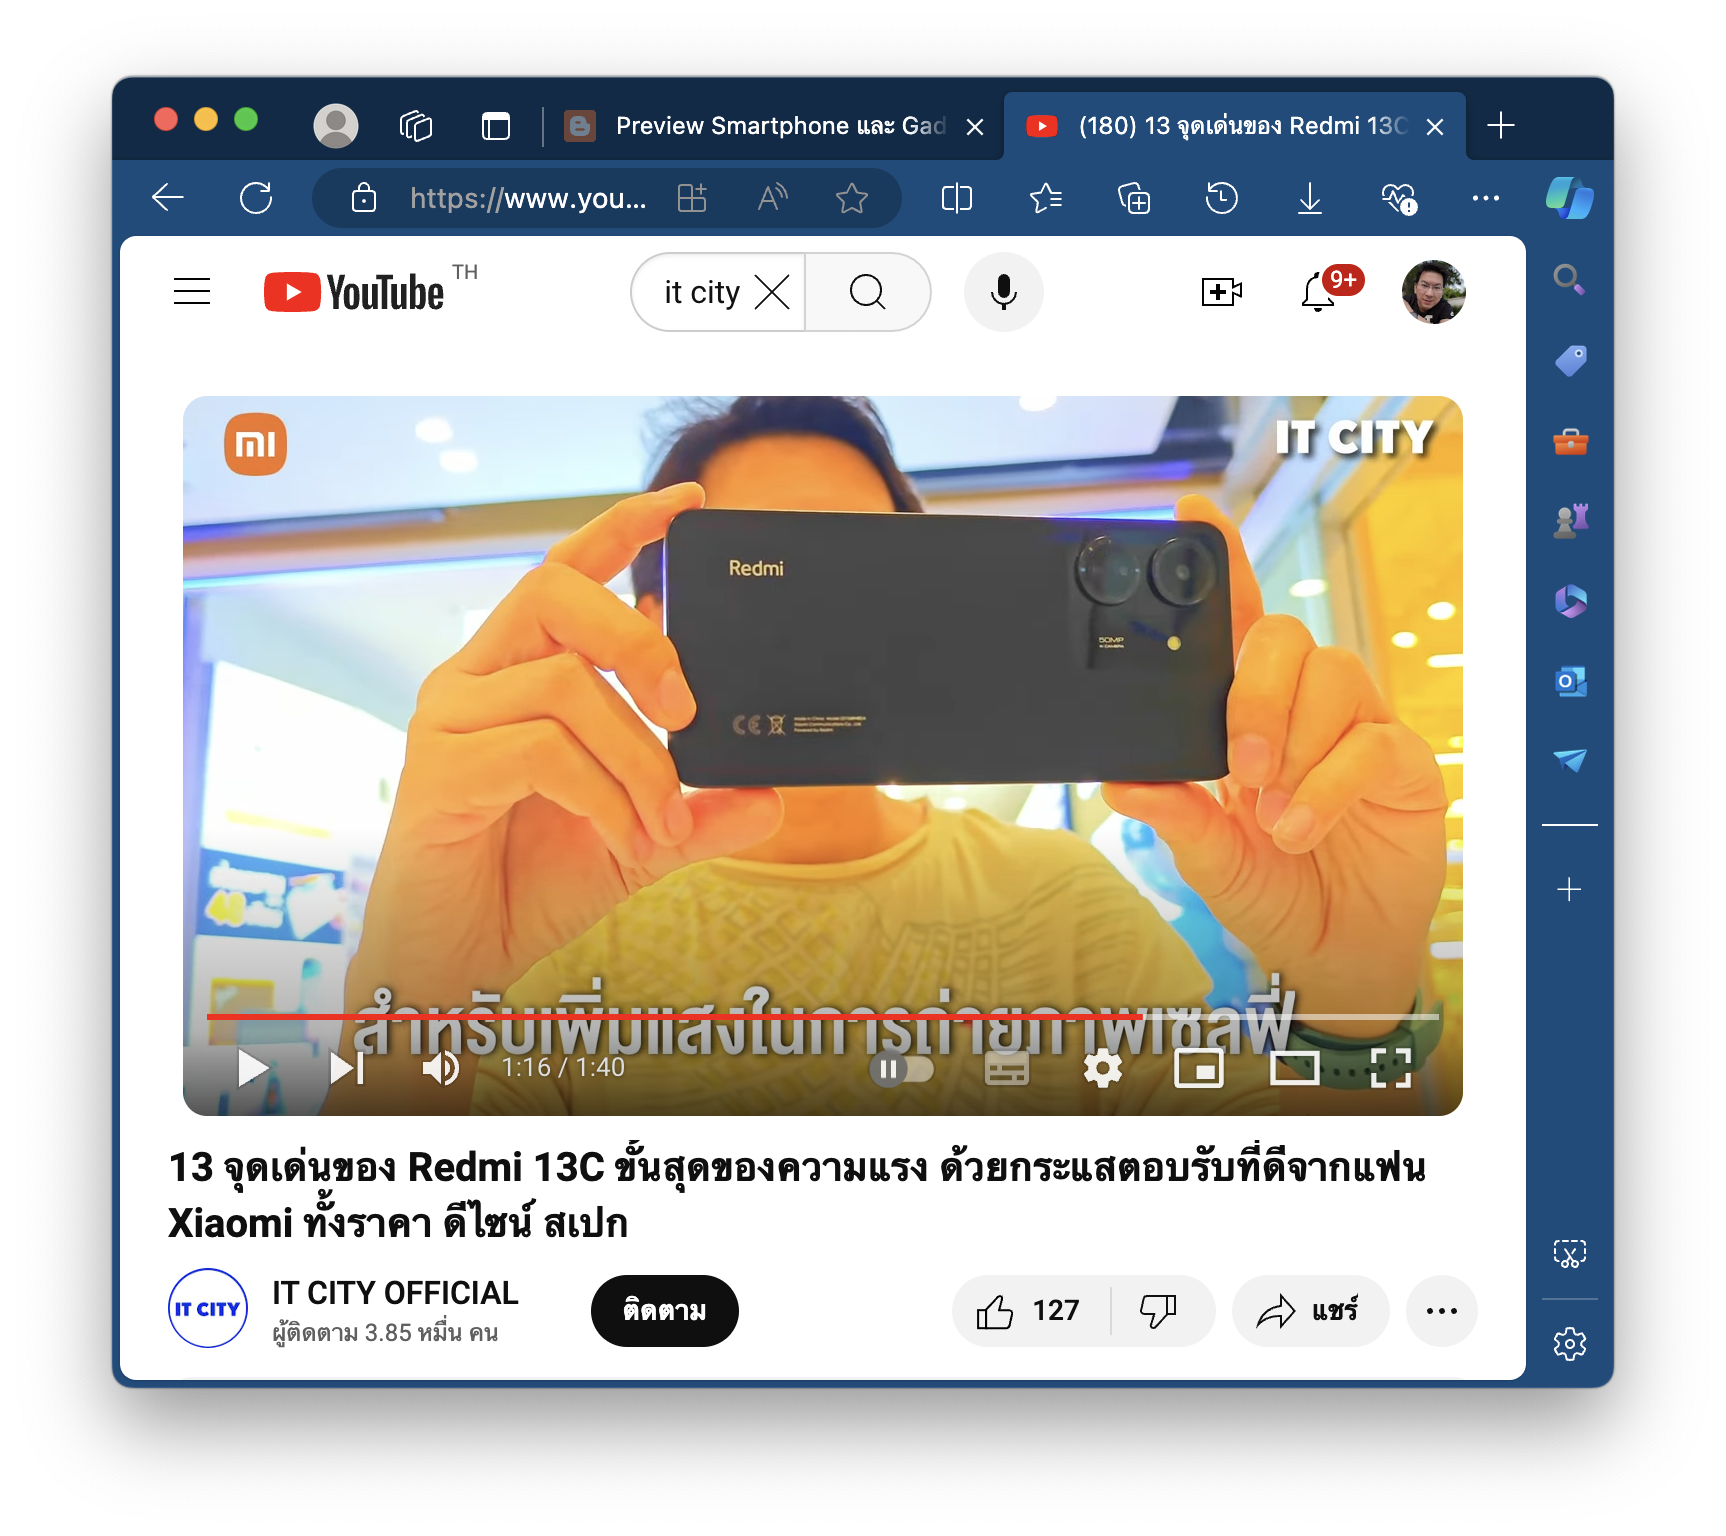Start Read aloud from address bar

772,198
